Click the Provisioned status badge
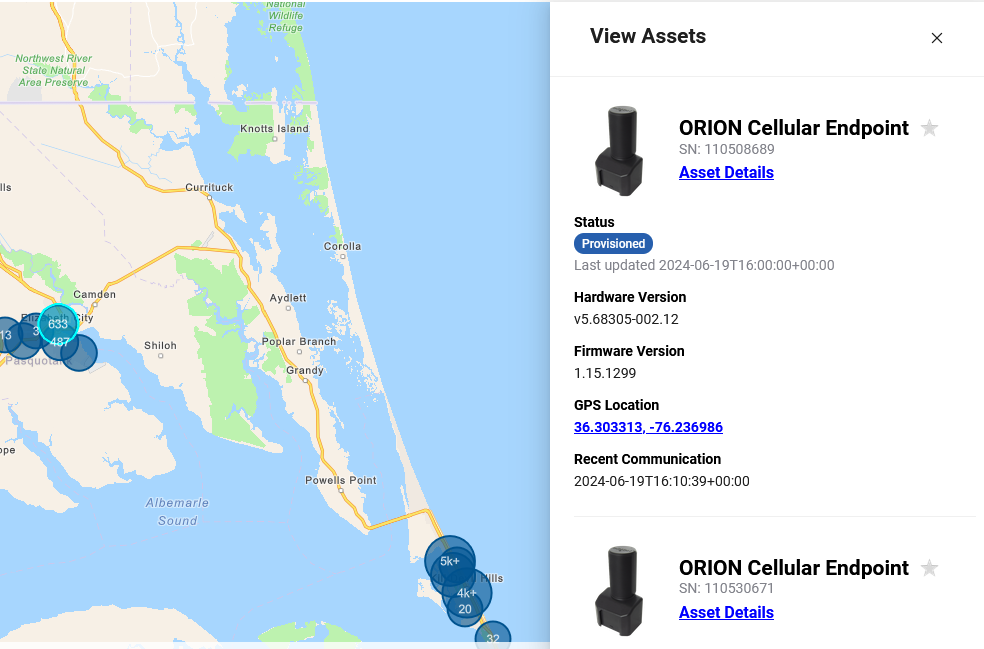Screen dimensions: 984x649 coord(613,243)
